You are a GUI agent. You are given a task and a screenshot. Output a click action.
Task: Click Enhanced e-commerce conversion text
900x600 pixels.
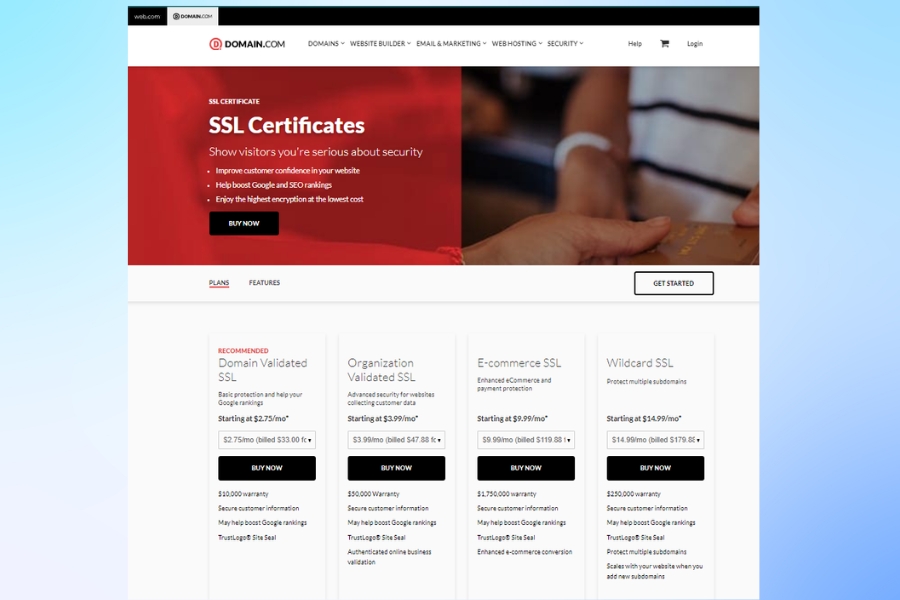[x=525, y=552]
